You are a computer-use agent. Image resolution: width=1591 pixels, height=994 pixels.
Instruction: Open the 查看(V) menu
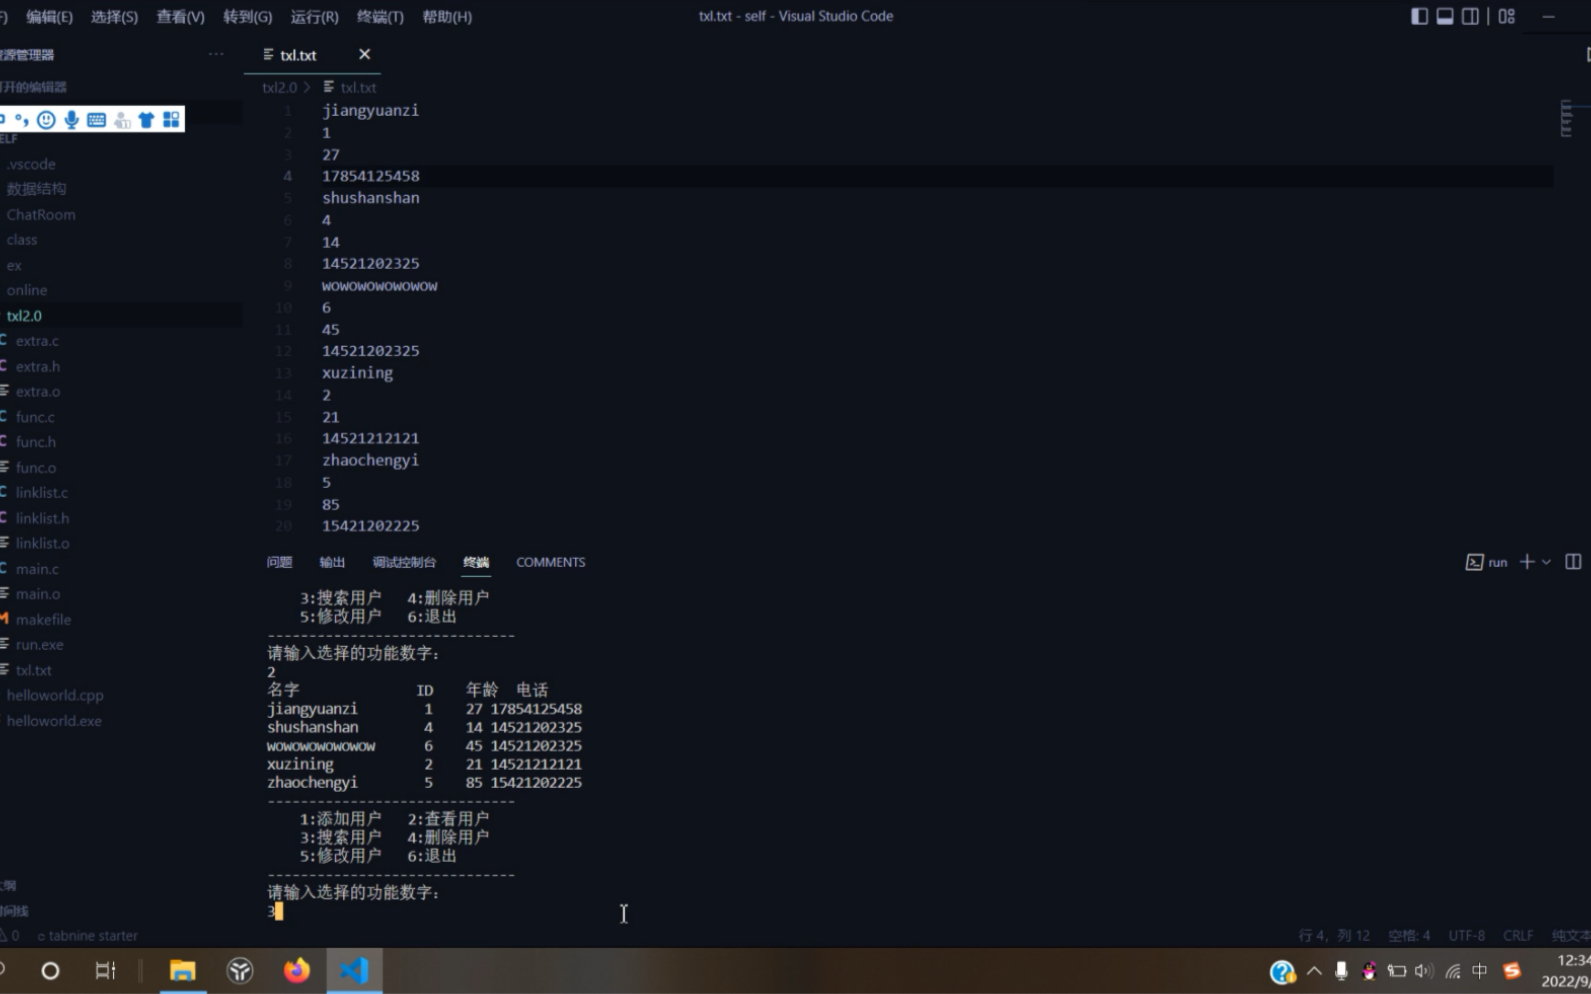pos(180,16)
